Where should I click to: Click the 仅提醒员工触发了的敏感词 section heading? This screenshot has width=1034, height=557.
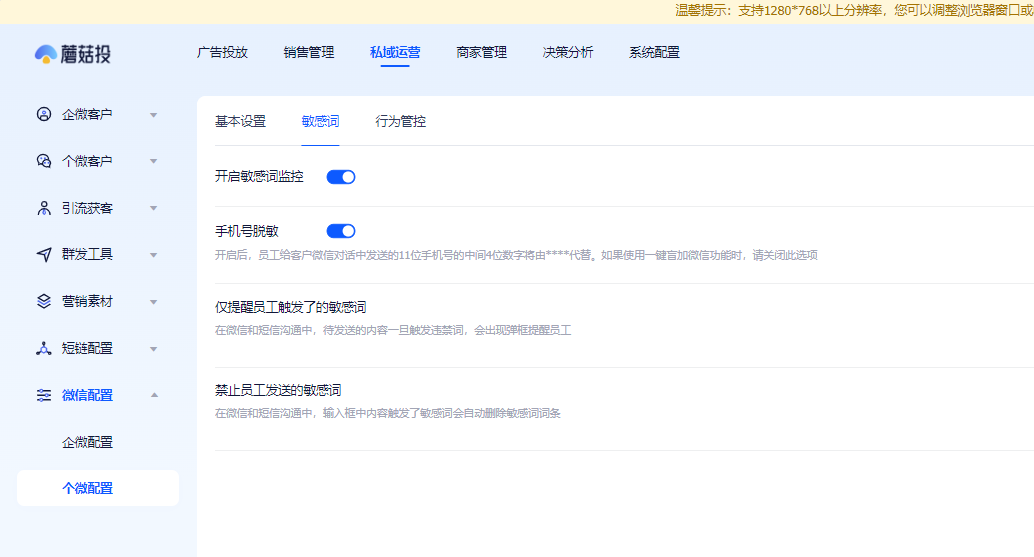click(x=291, y=307)
